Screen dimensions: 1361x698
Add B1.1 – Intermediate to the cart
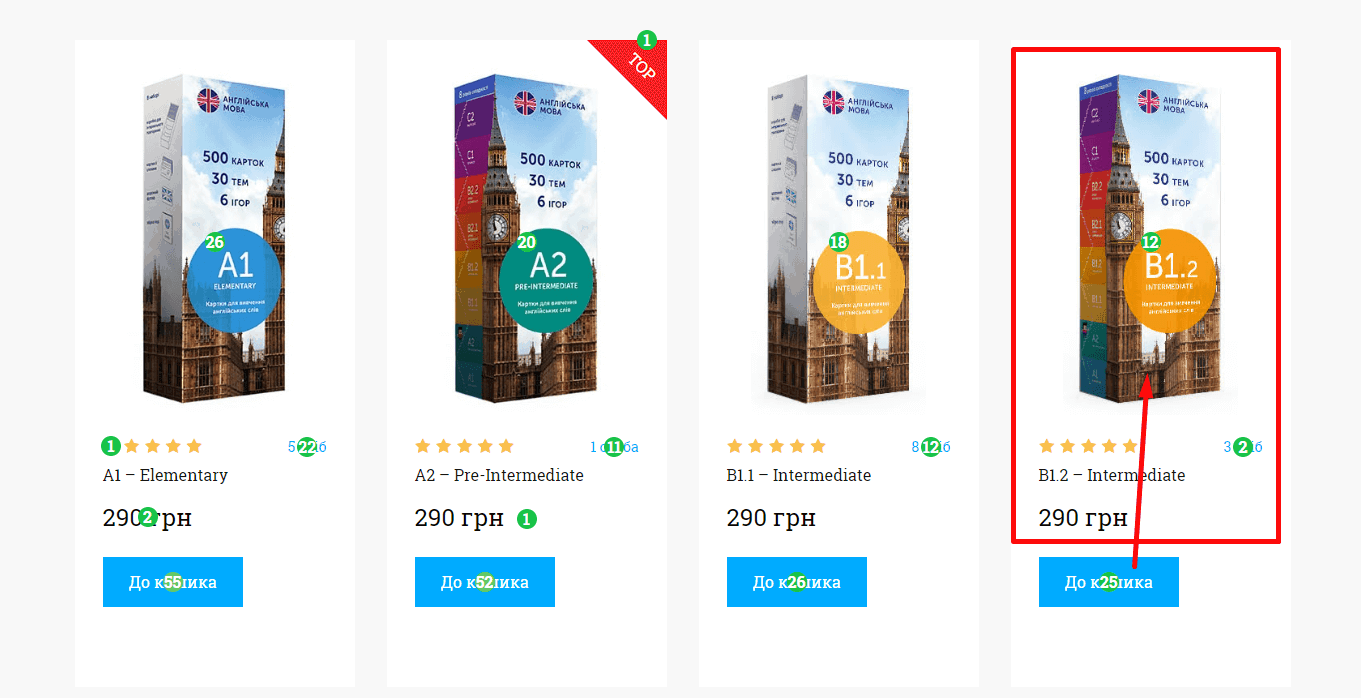(797, 582)
